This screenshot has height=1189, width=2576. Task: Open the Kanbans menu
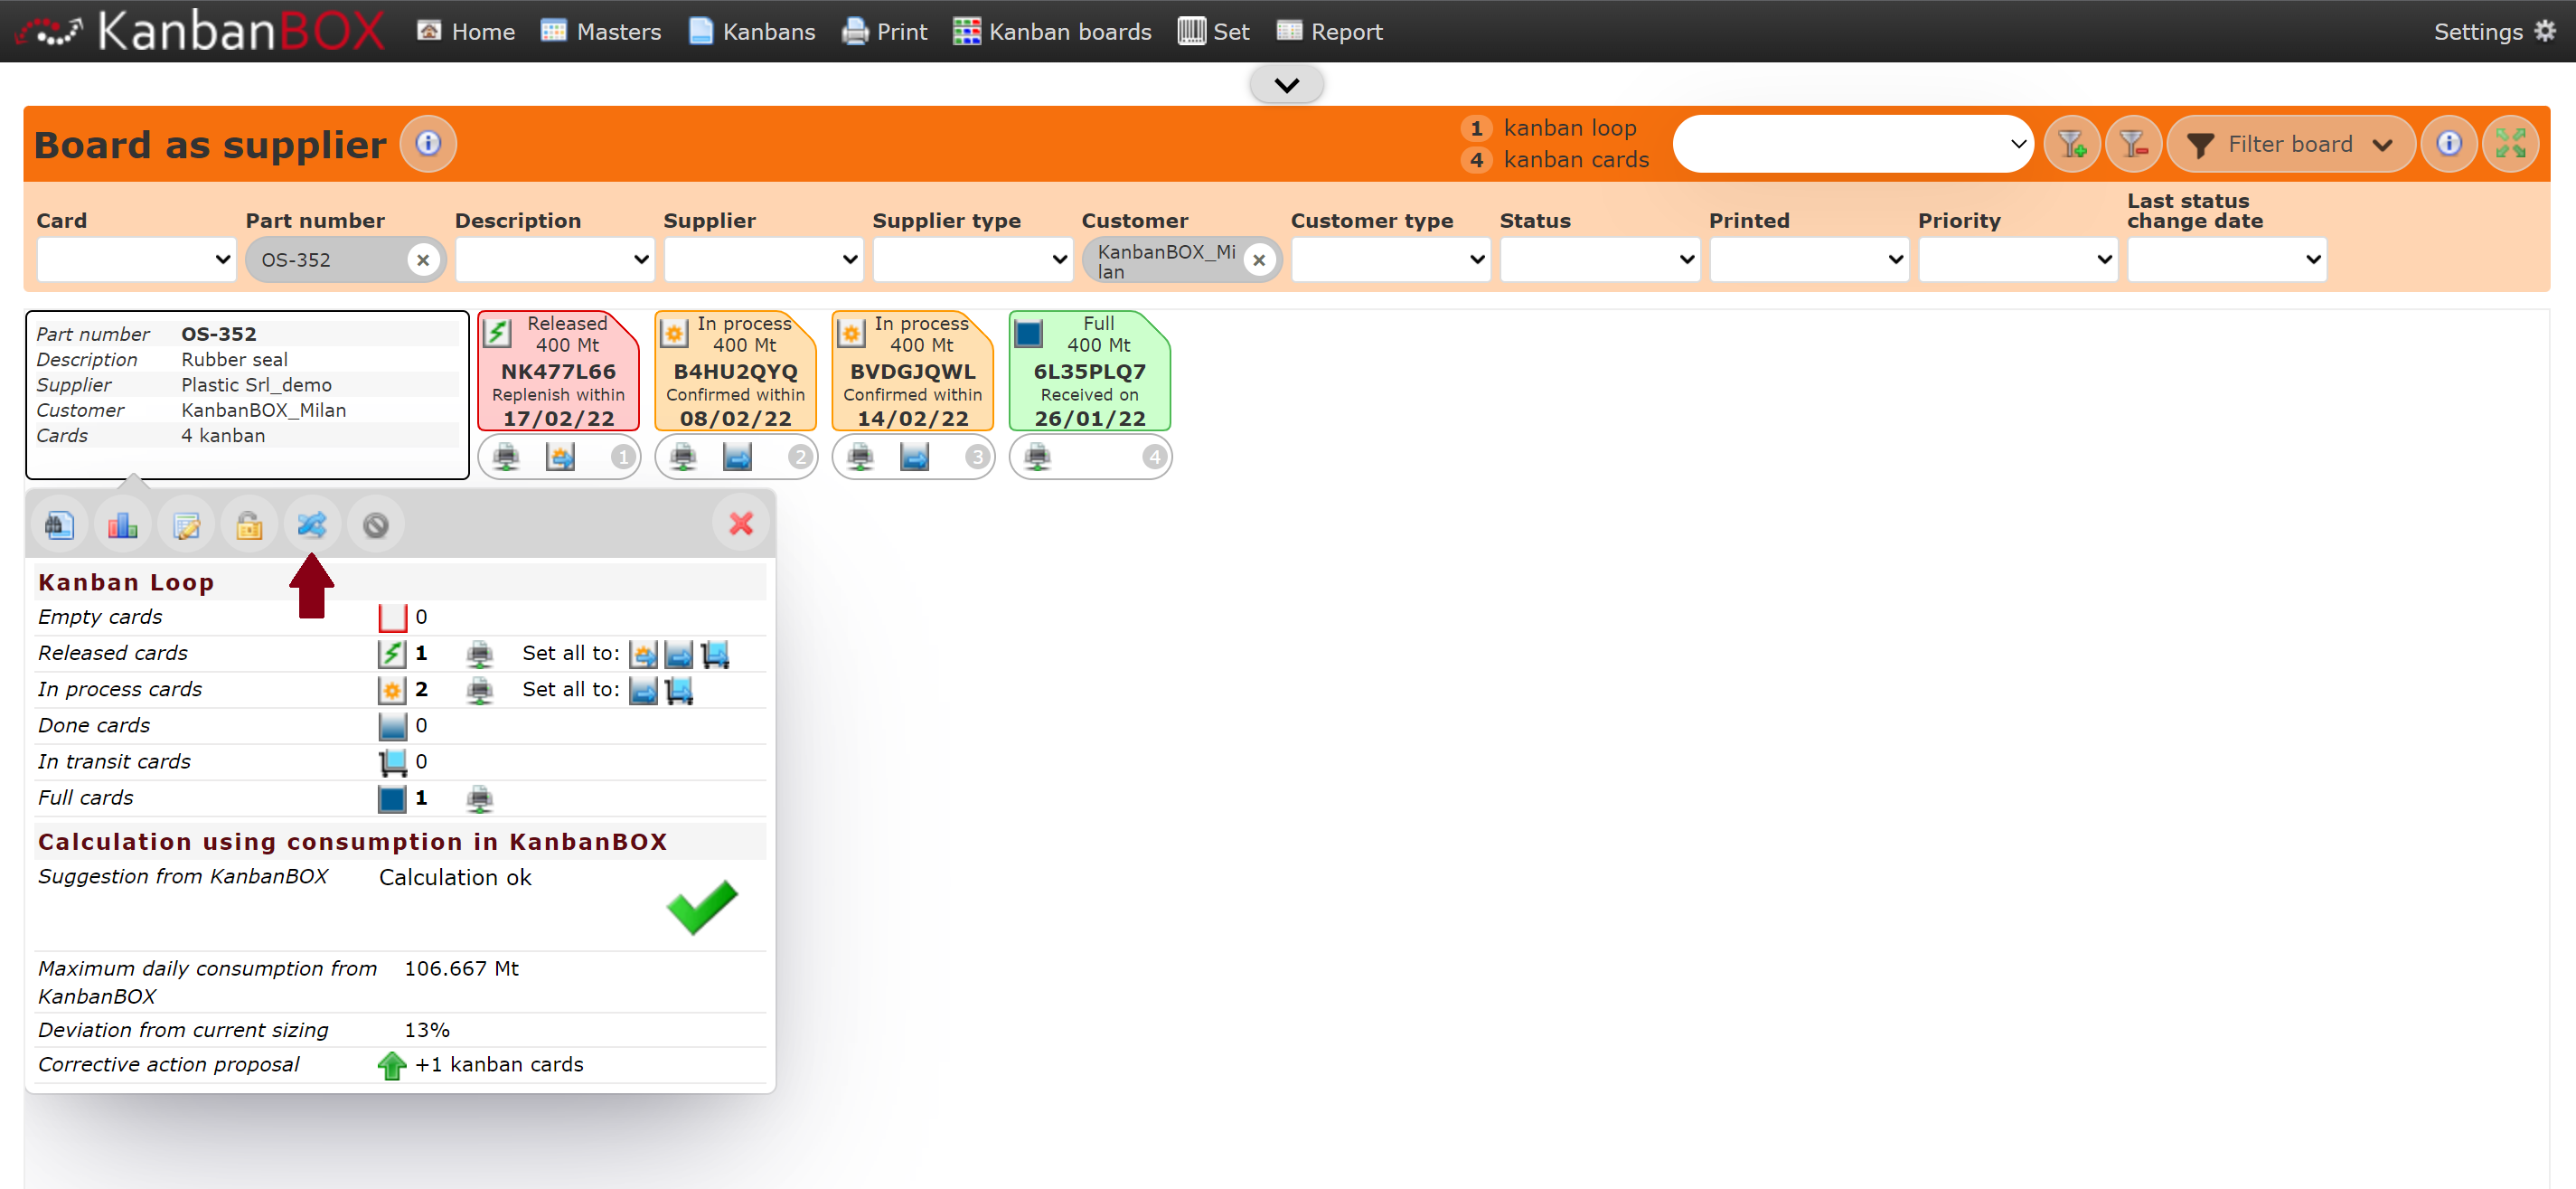pos(752,32)
